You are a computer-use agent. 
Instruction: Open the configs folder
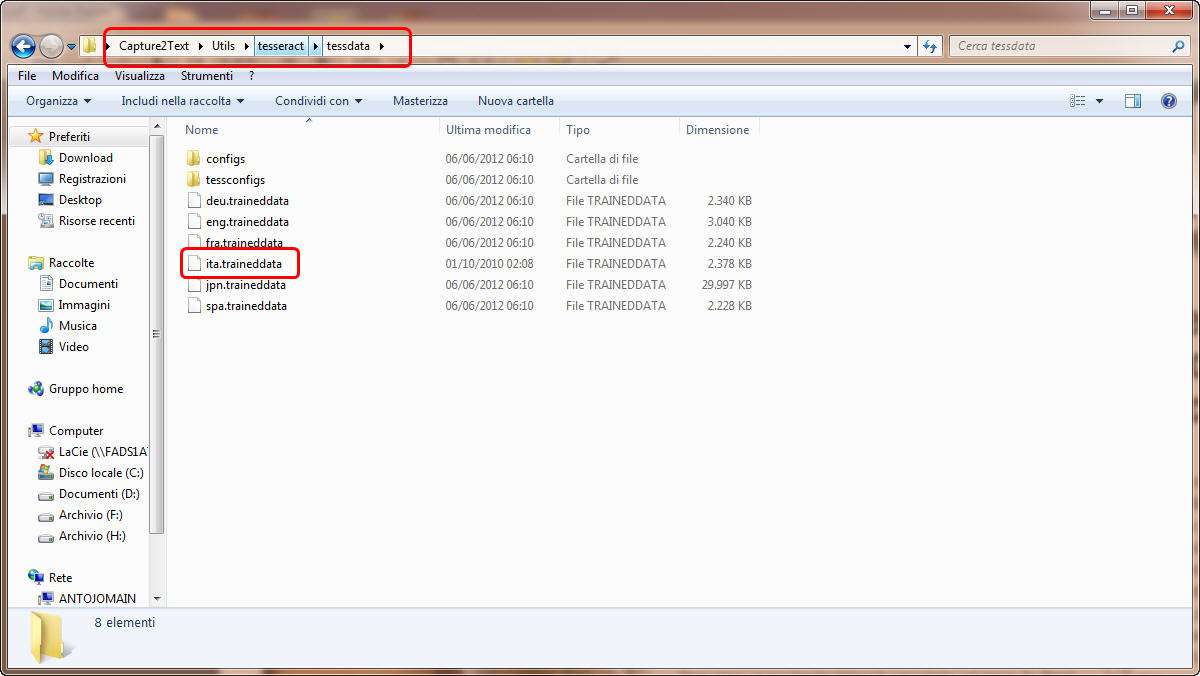click(x=225, y=159)
